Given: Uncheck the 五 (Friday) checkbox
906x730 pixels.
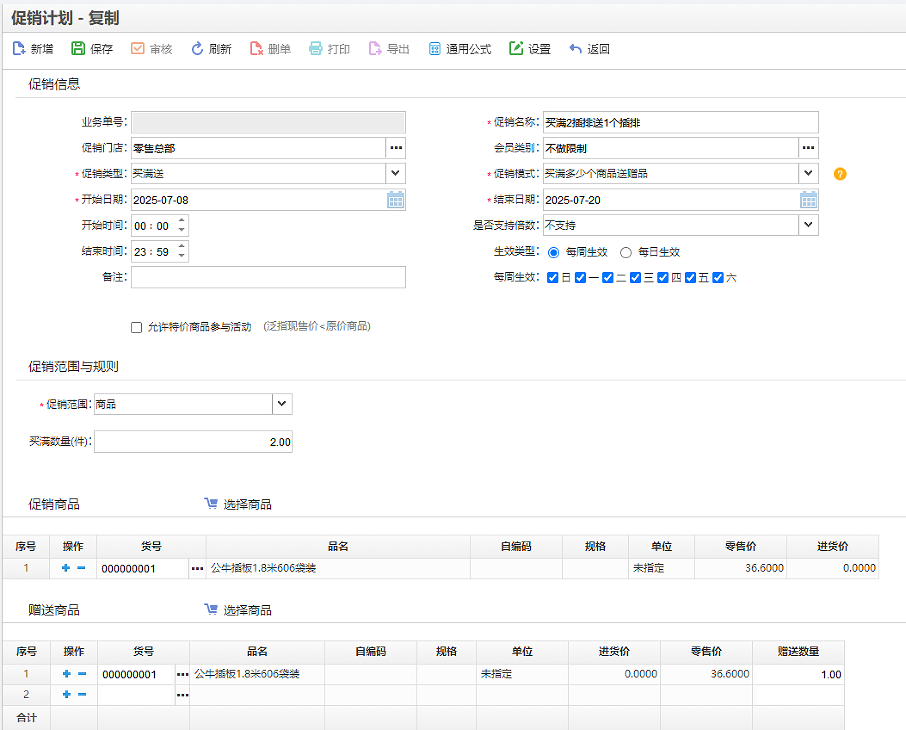Looking at the screenshot, I should (690, 278).
